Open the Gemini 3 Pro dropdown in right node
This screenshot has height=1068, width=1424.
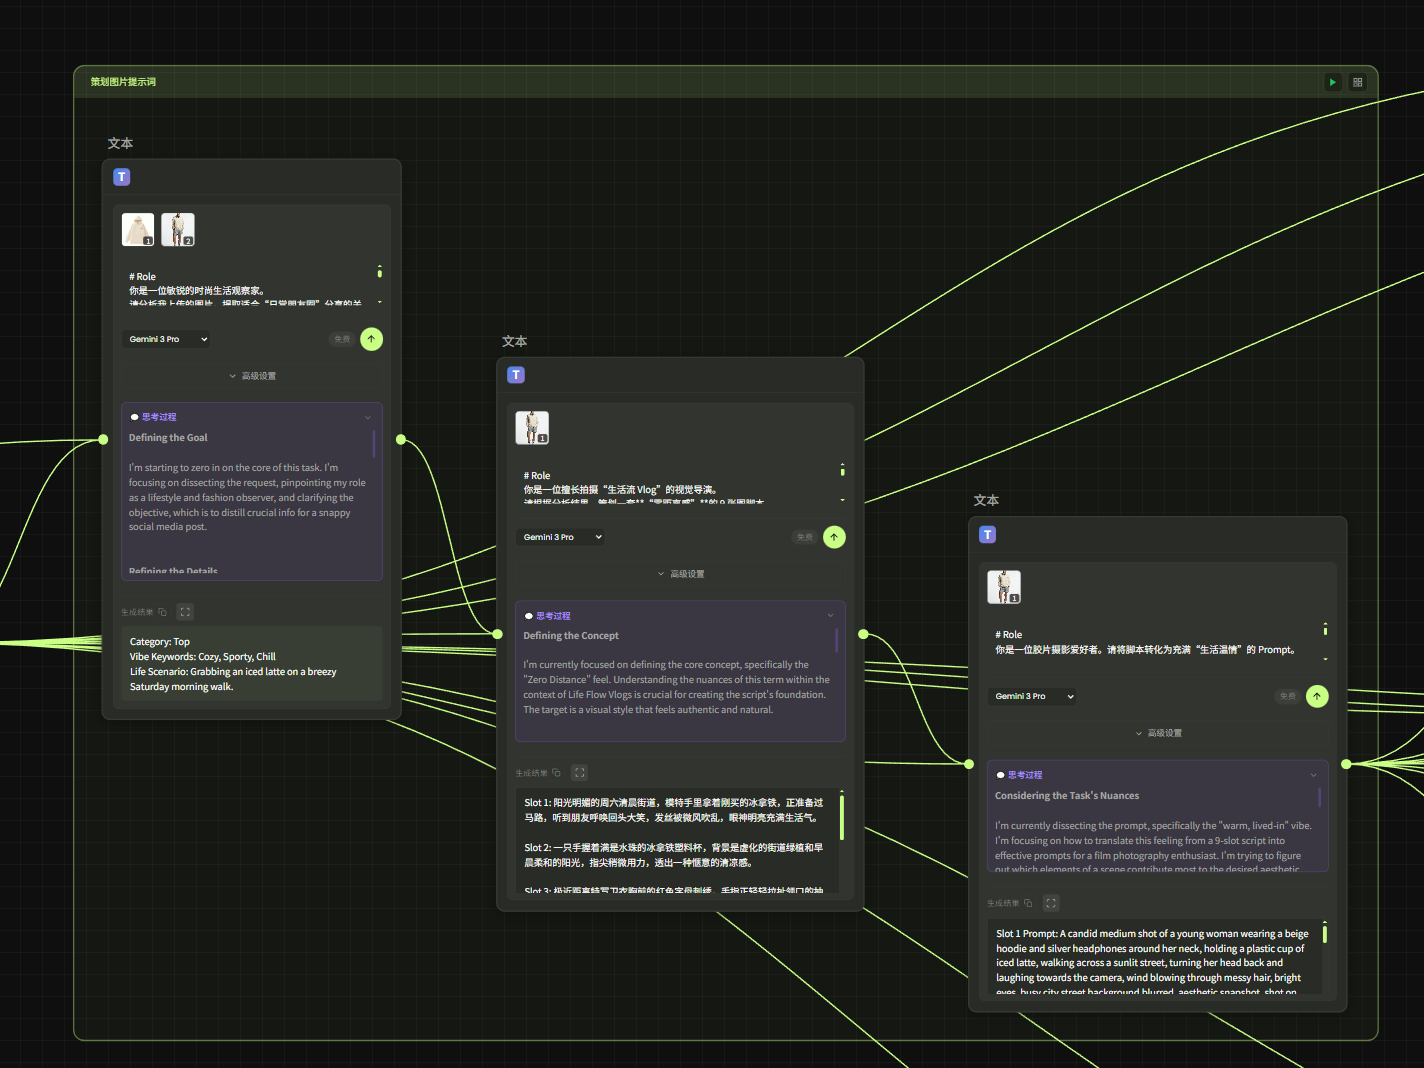point(1034,696)
